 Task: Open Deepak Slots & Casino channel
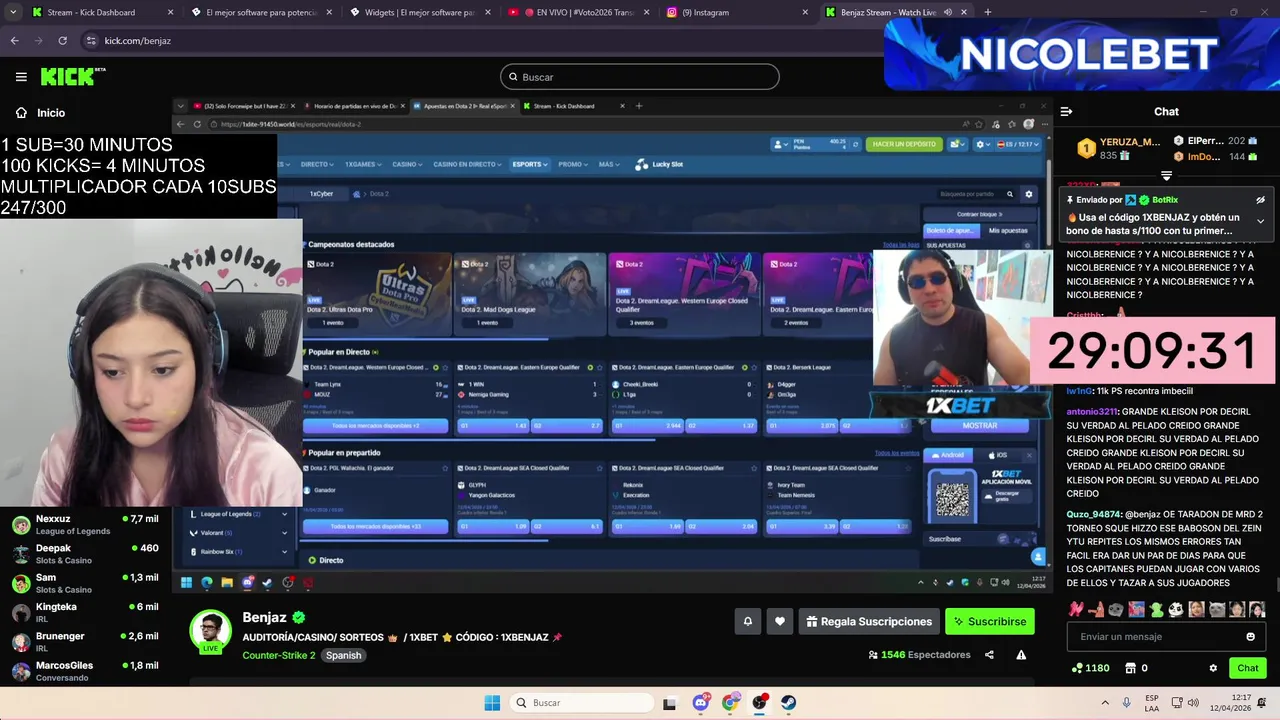pos(85,554)
